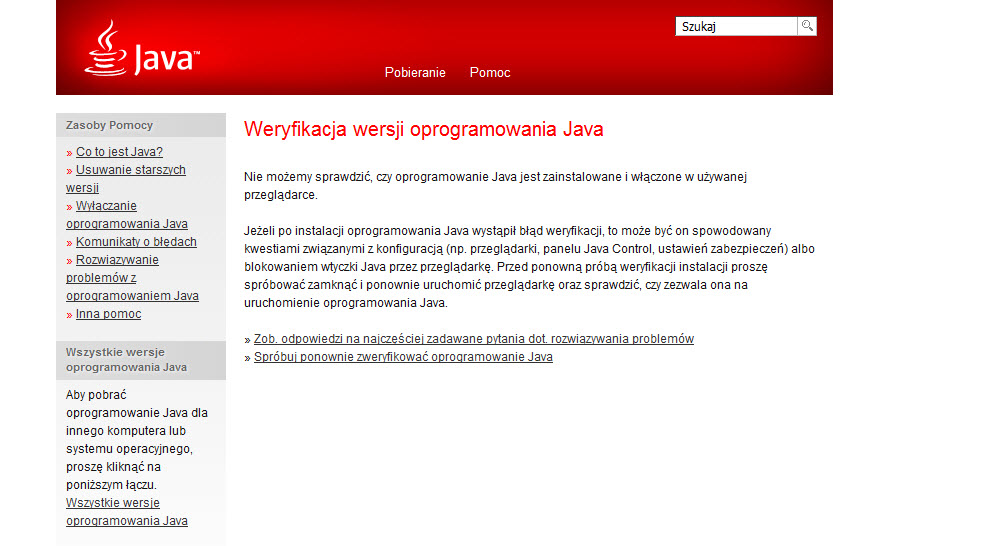Open 'Wyłączanie oprogramowania Java' link
The height and width of the screenshot is (546, 986).
click(127, 214)
